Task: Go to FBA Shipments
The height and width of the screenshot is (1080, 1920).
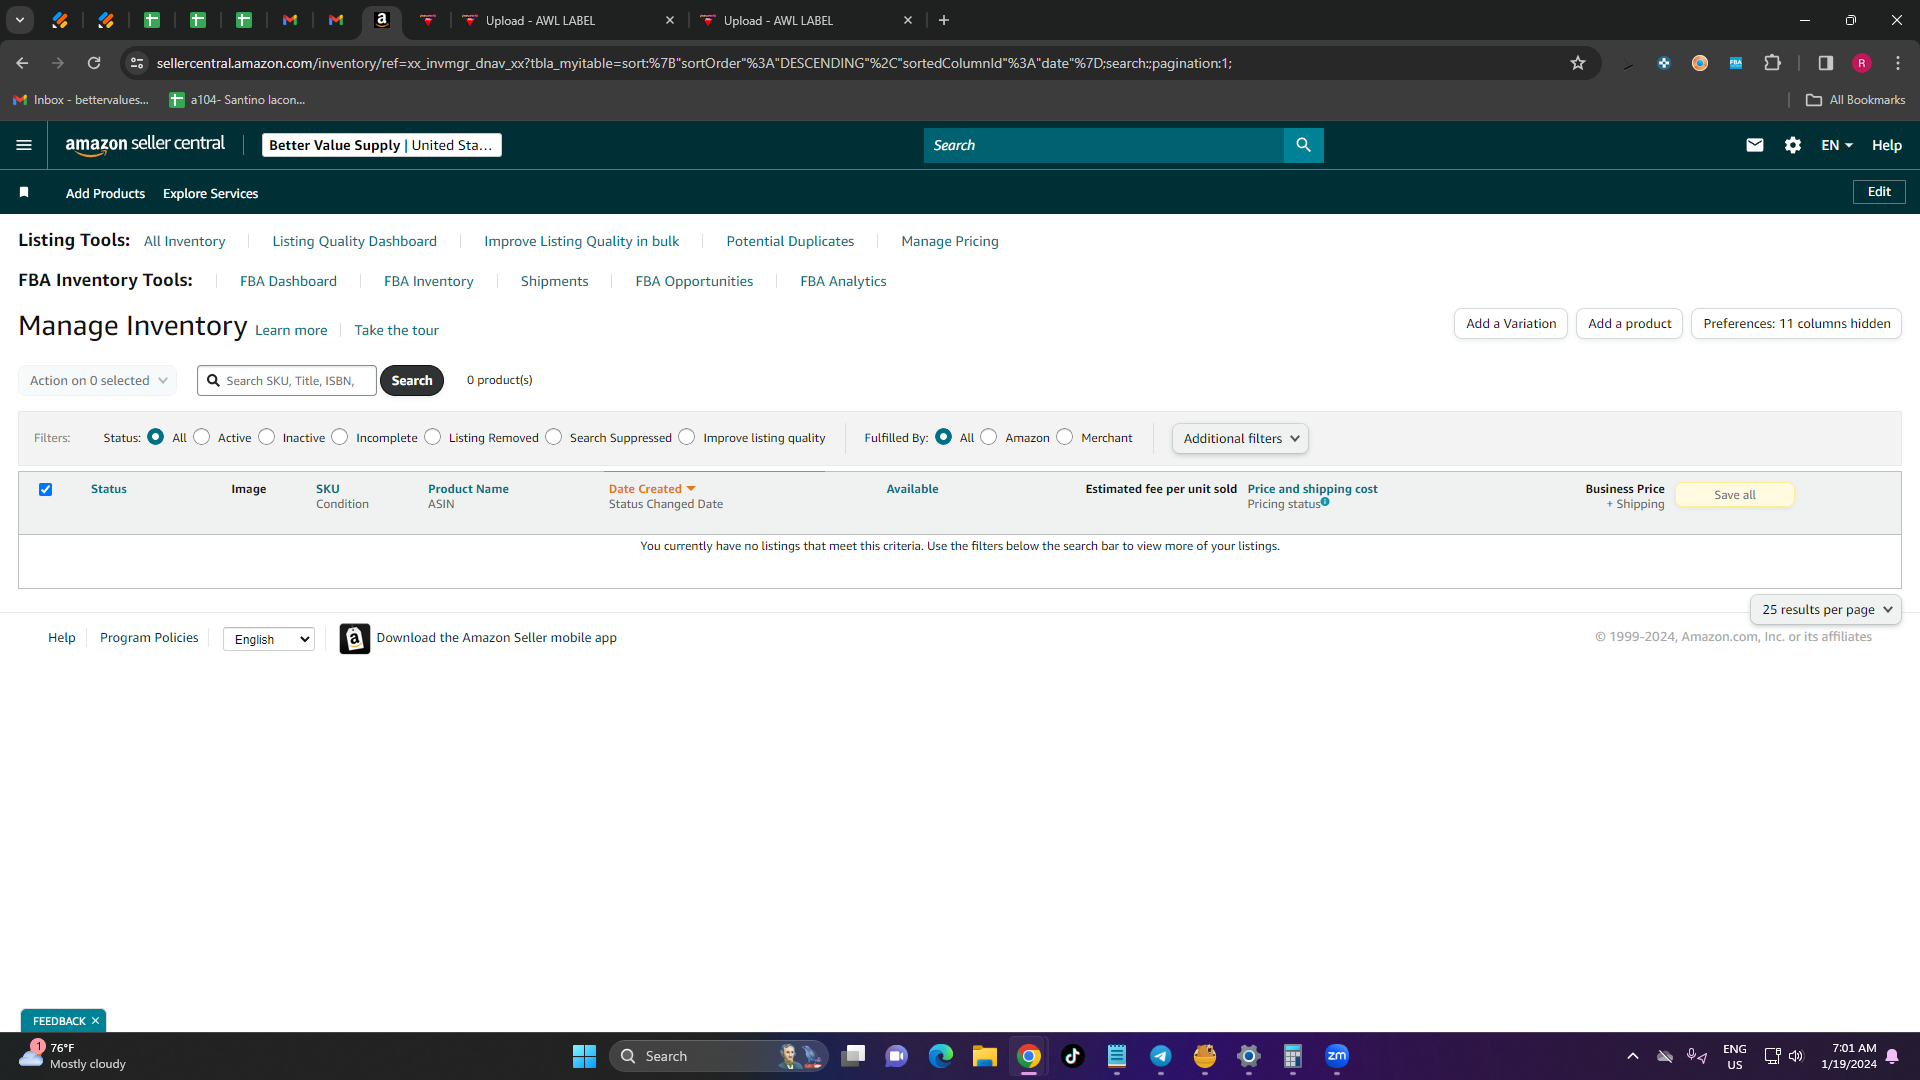Action: (554, 281)
